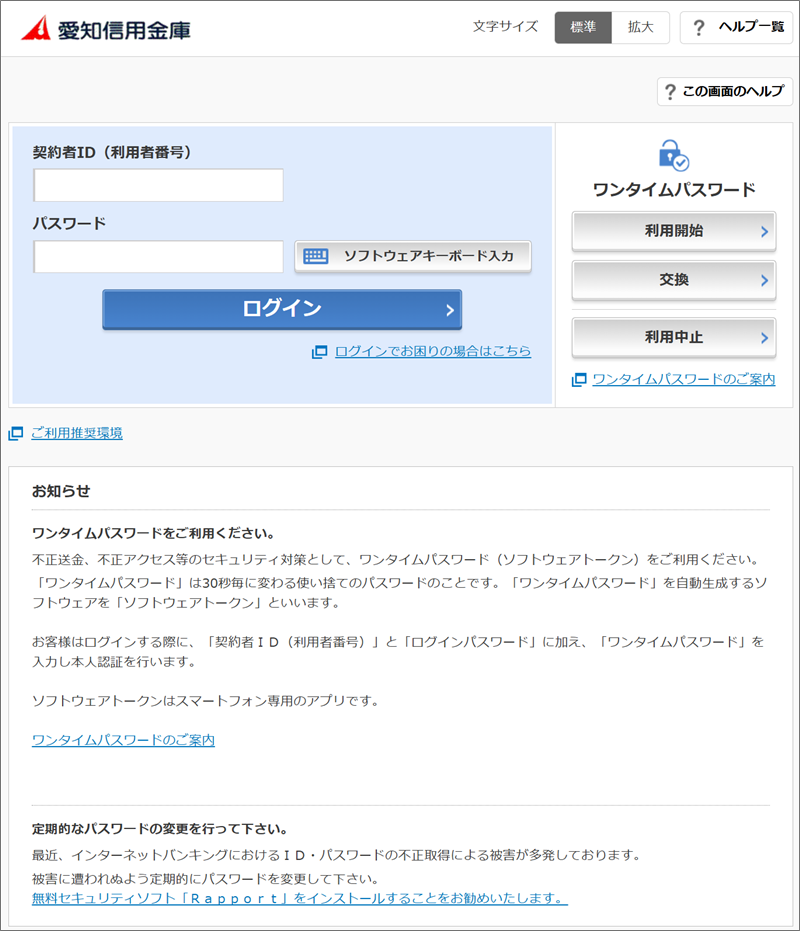The width and height of the screenshot is (800, 931).
Task: Click the パスワード input field
Action: click(158, 256)
